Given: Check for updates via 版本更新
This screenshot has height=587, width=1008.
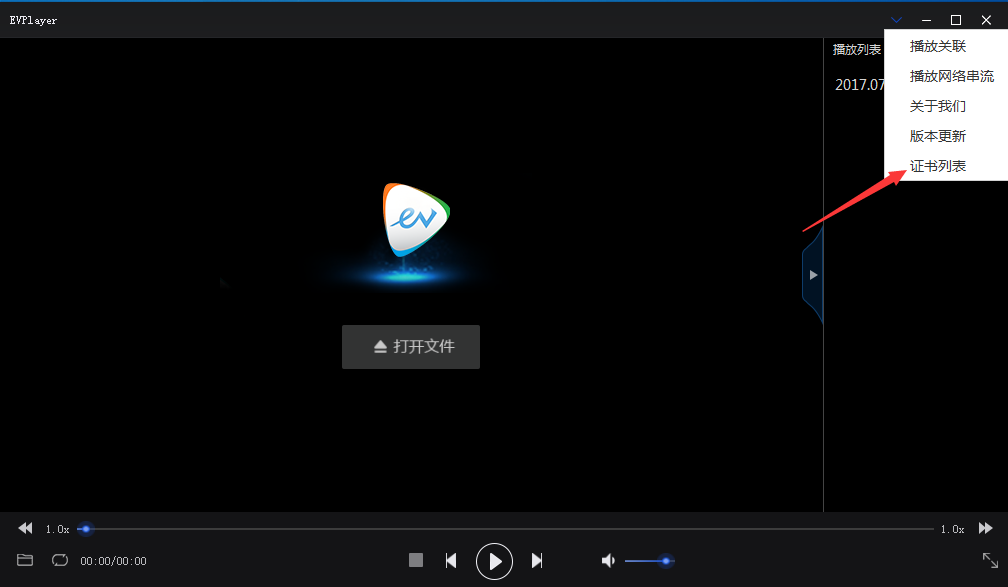Looking at the screenshot, I should [x=938, y=136].
